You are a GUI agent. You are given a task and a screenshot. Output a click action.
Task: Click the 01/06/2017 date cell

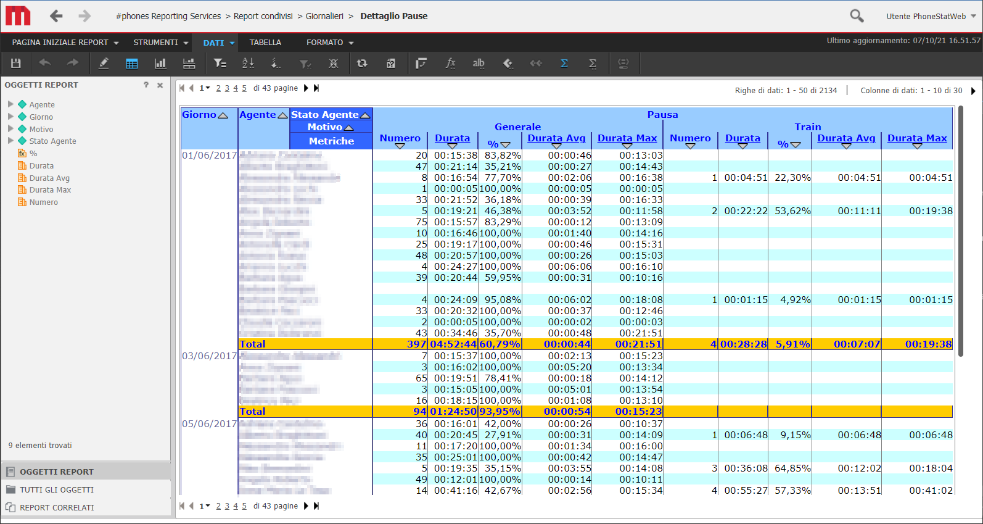pyautogui.click(x=209, y=155)
